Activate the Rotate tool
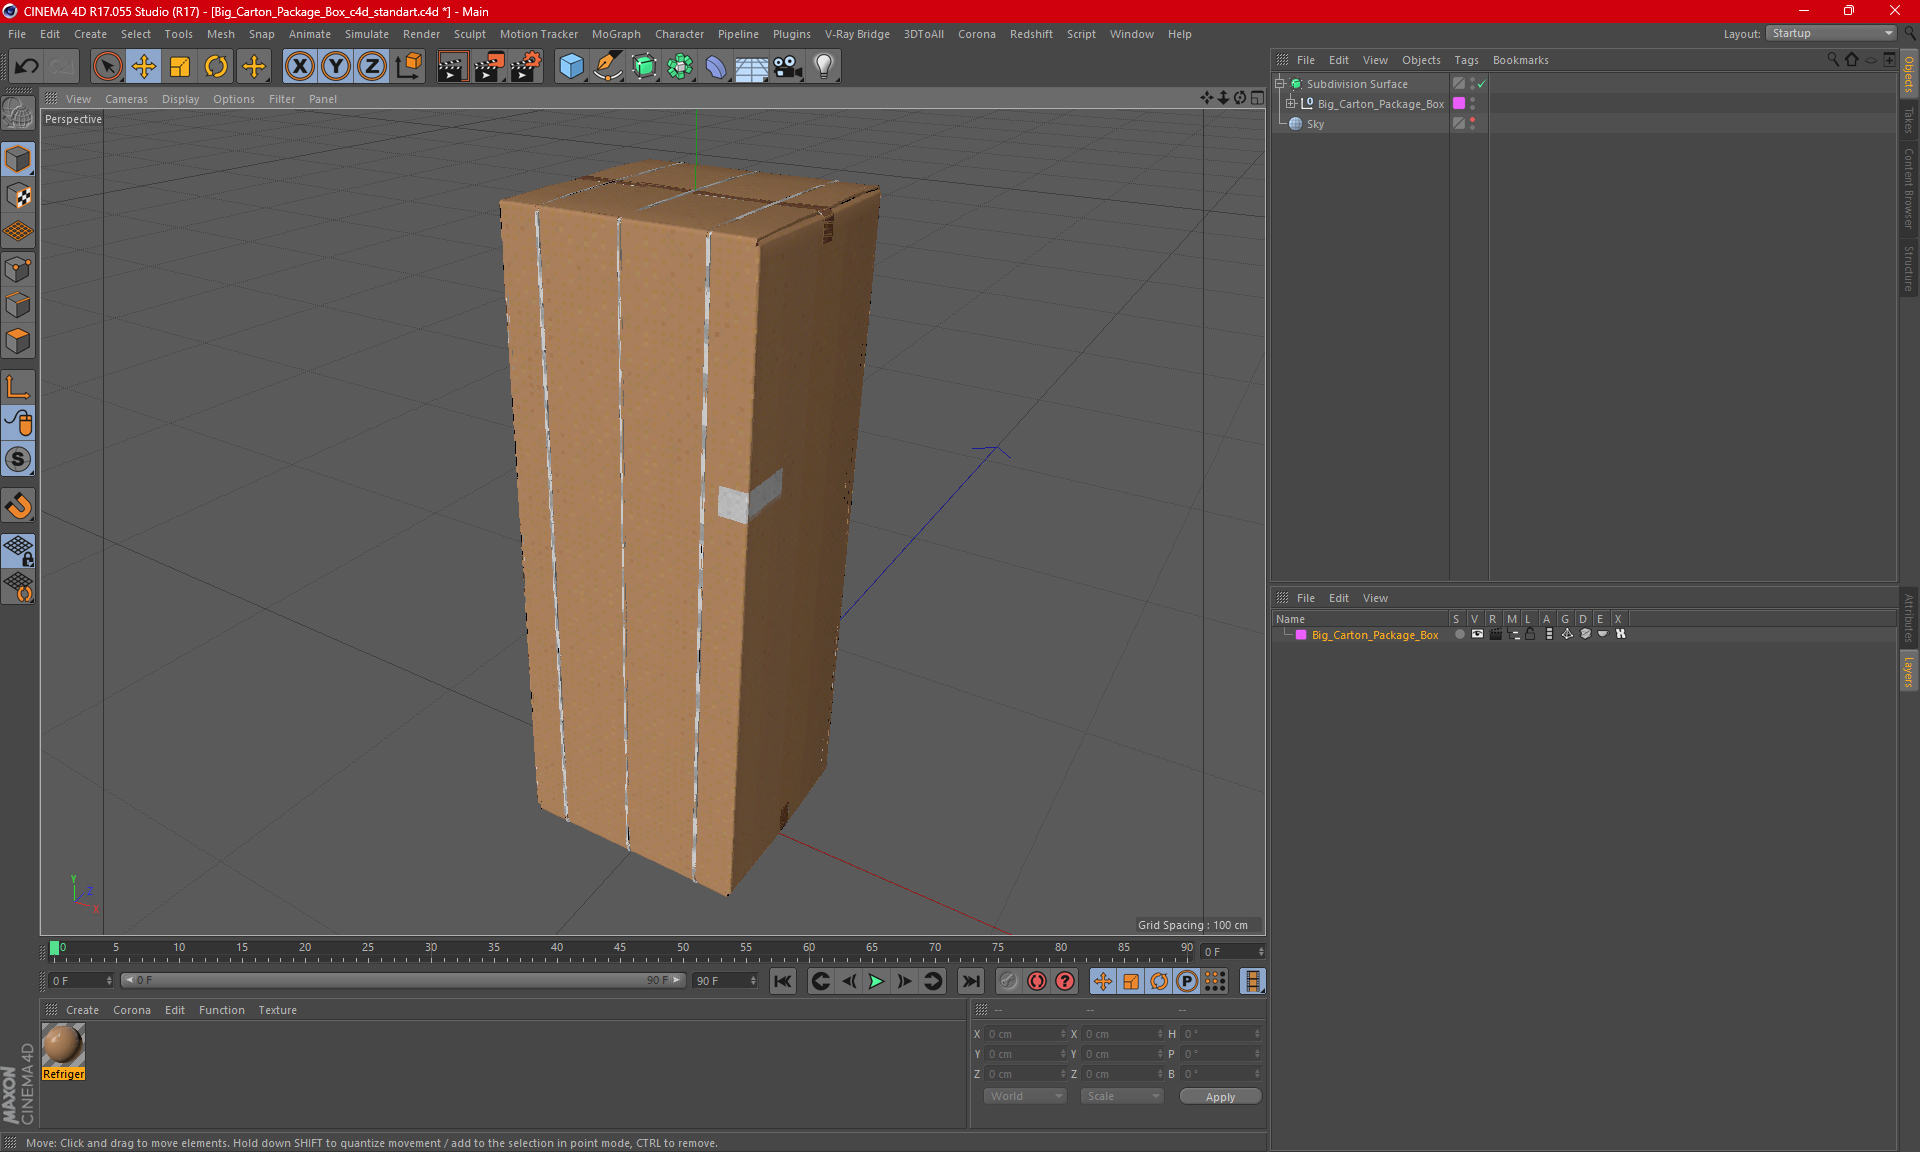The width and height of the screenshot is (1920, 1152). [x=216, y=67]
